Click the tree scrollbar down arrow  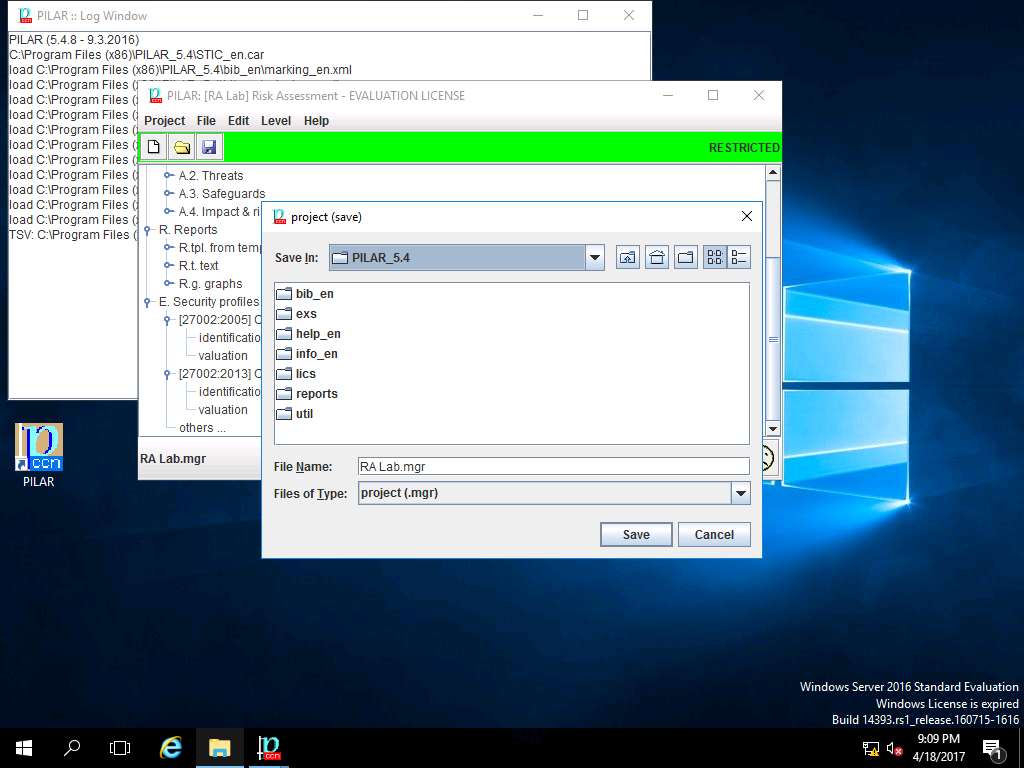[773, 429]
